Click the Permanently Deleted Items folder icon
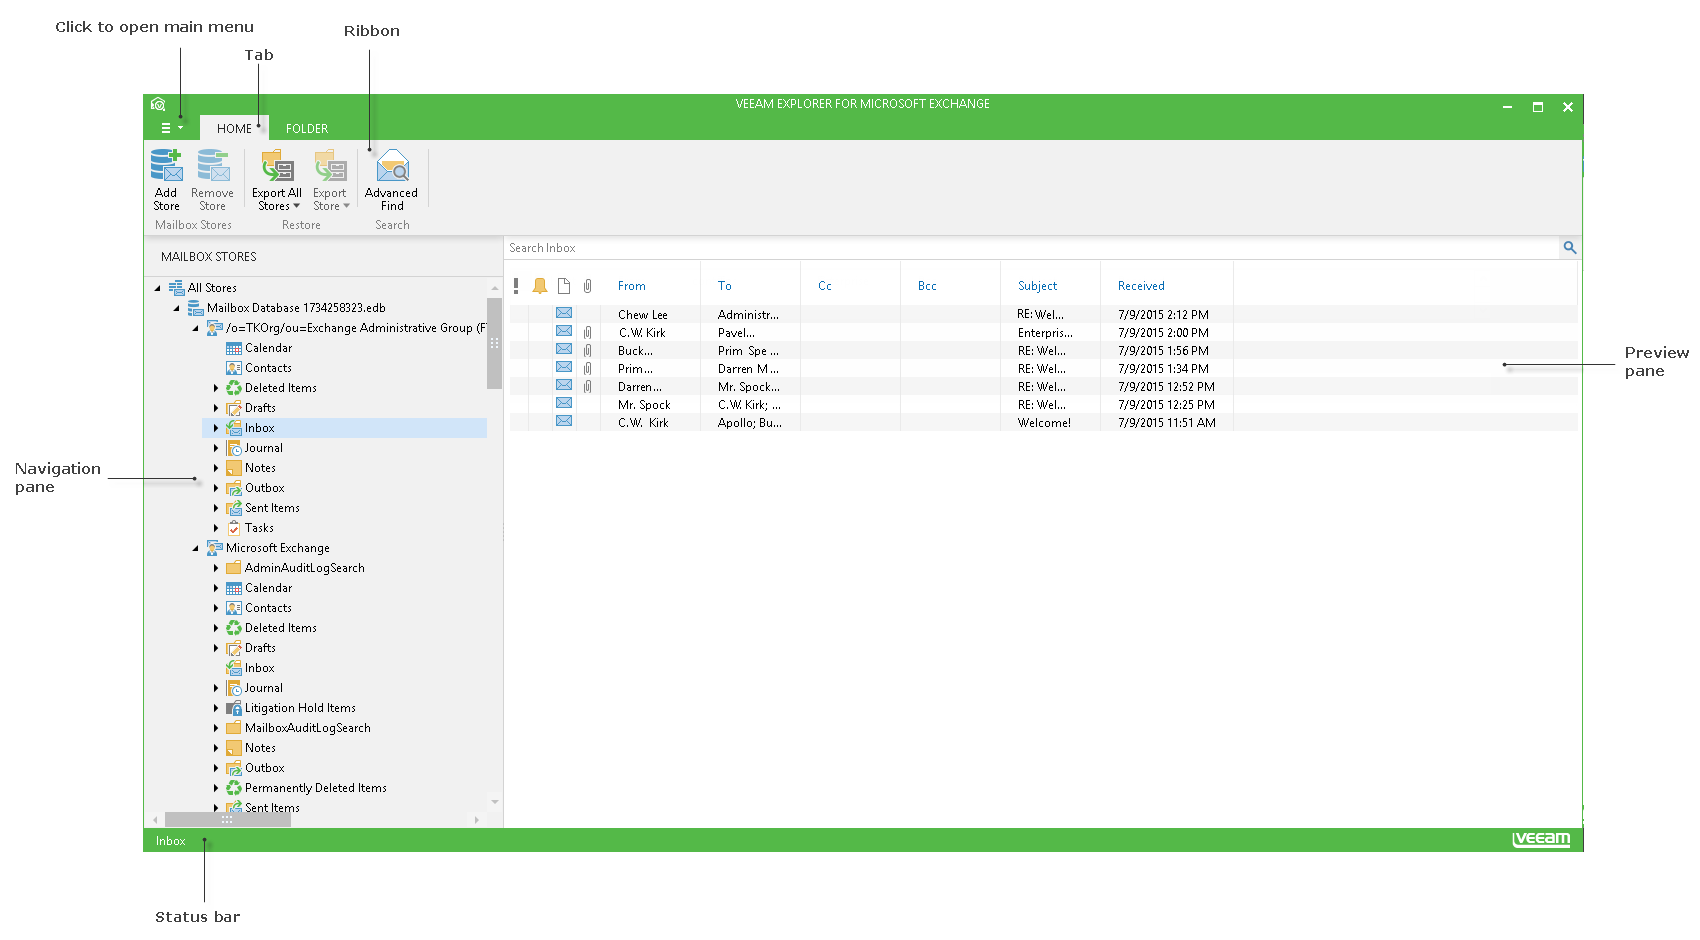The height and width of the screenshot is (940, 1700). tap(234, 788)
